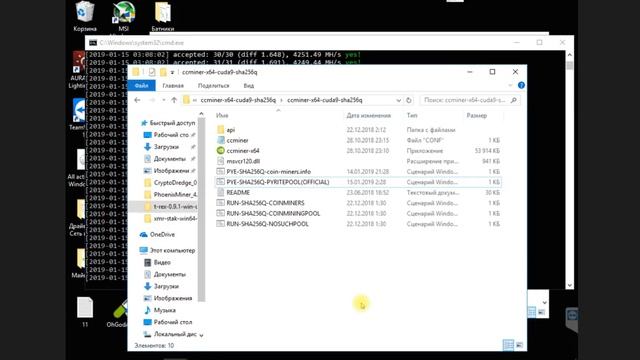
Task: Open pinned Рабочий стол quick access
Action: tap(171, 135)
